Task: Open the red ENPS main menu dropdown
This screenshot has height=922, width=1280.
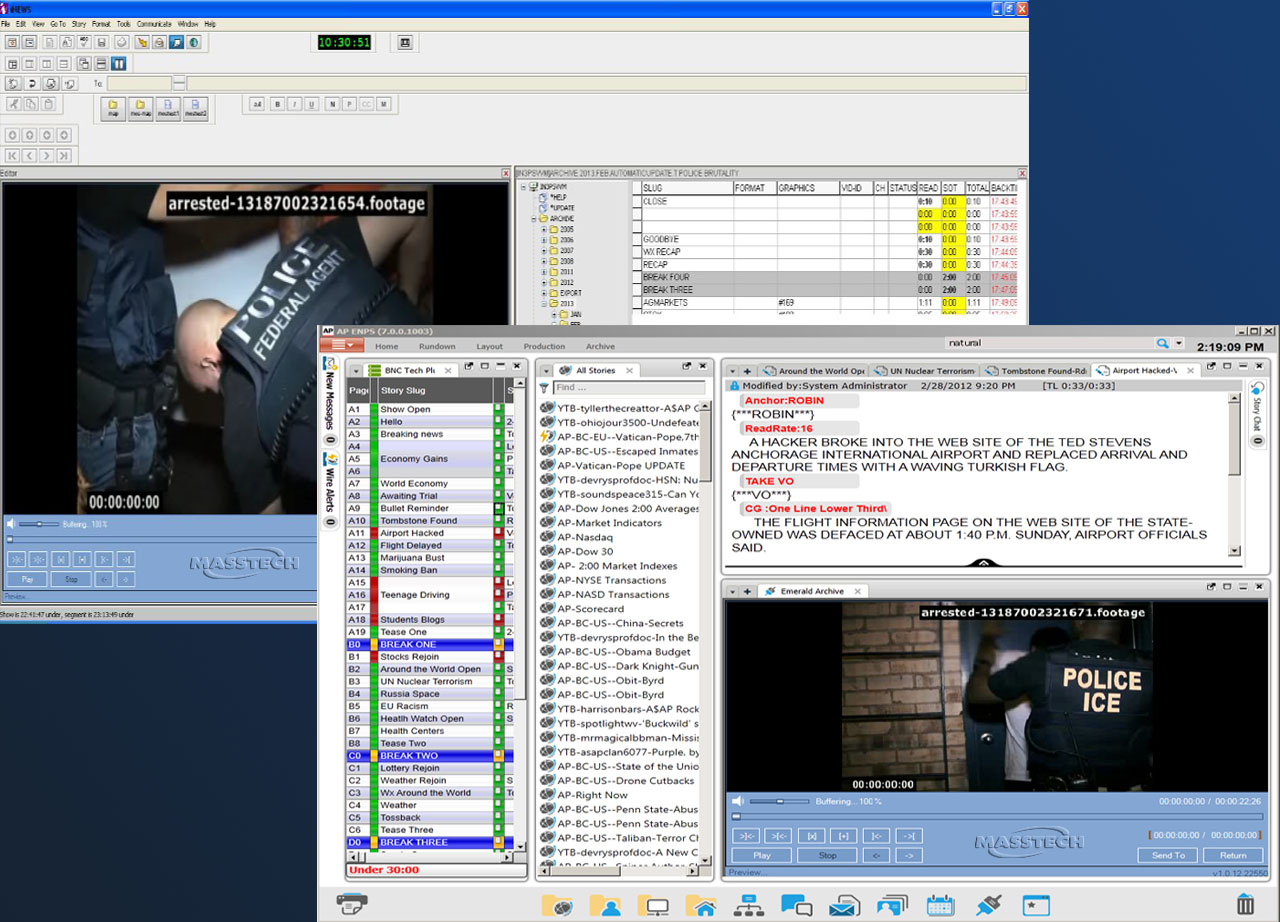Action: pyautogui.click(x=341, y=345)
